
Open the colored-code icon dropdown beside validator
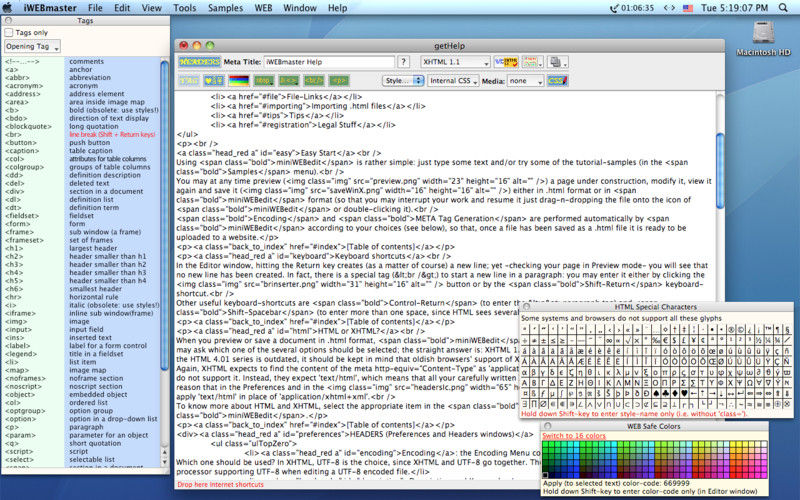pyautogui.click(x=532, y=62)
